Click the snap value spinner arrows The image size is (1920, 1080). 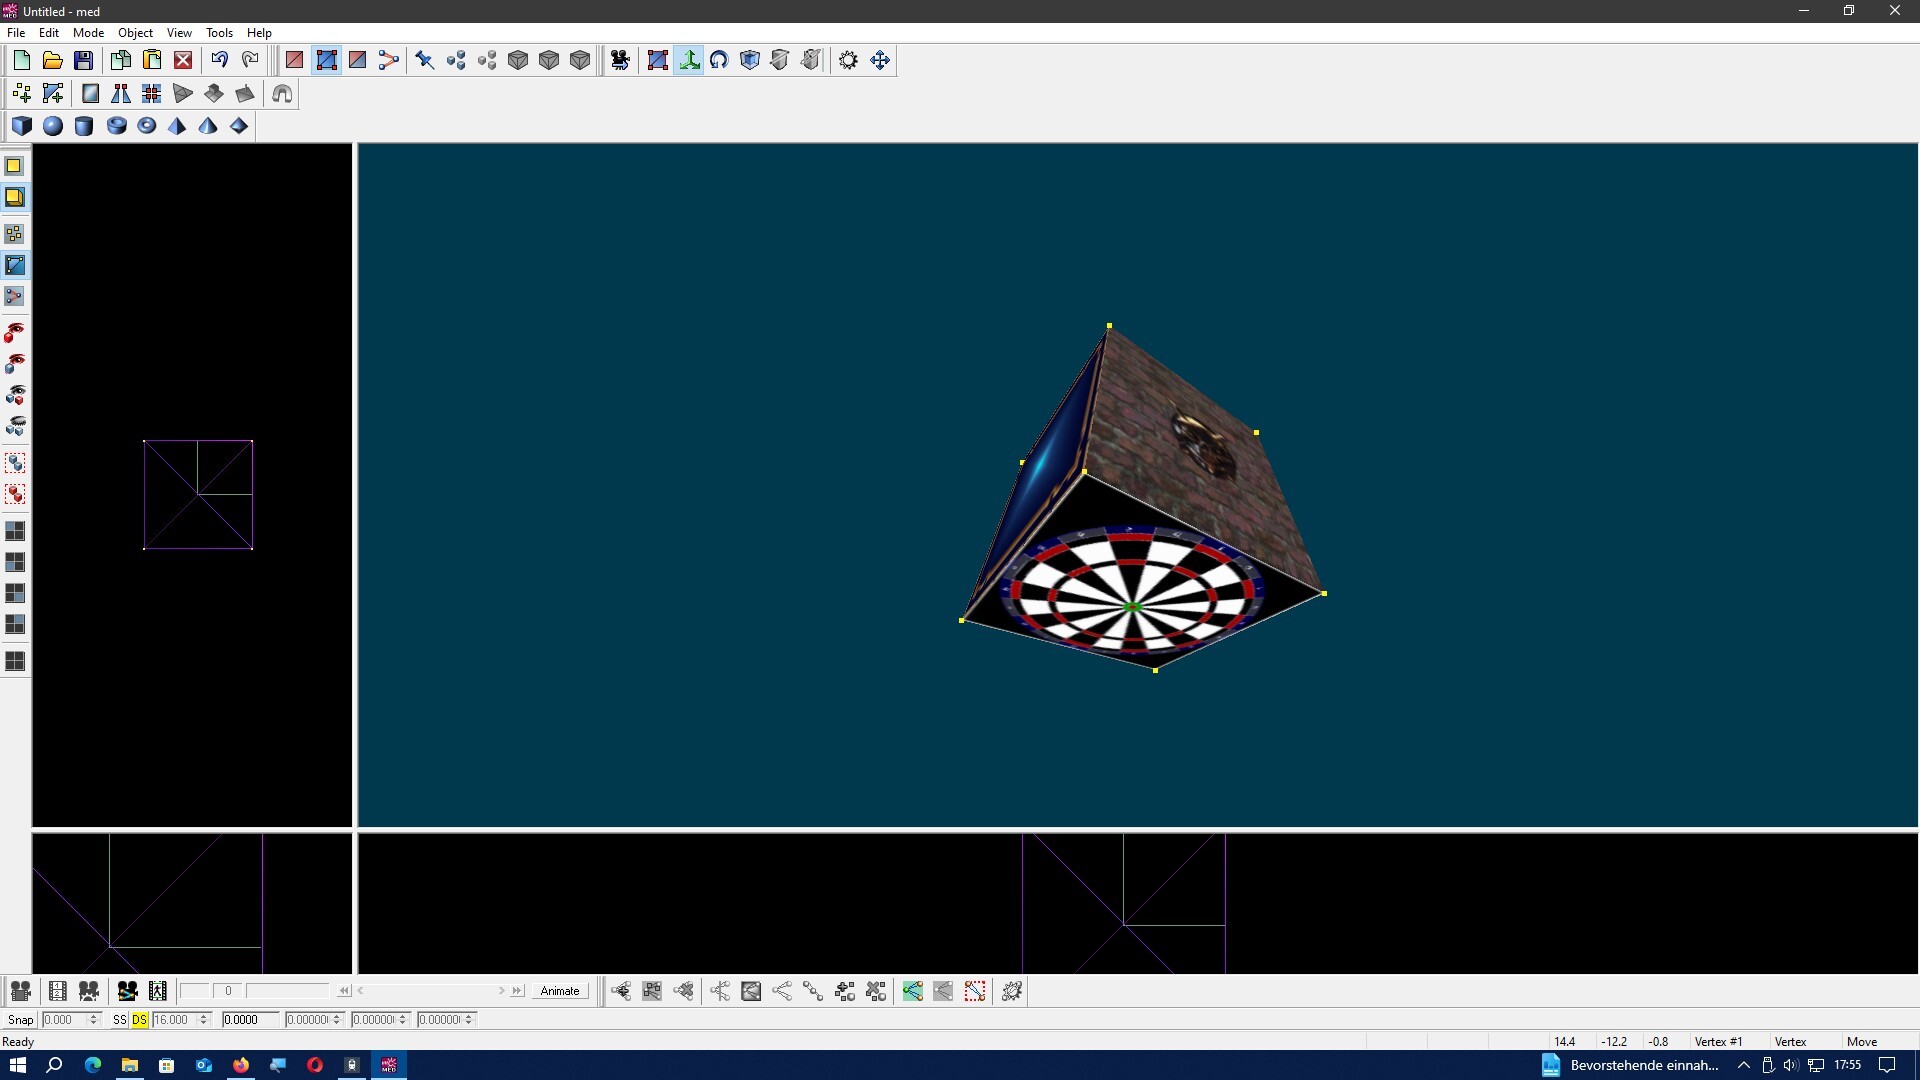(94, 1020)
